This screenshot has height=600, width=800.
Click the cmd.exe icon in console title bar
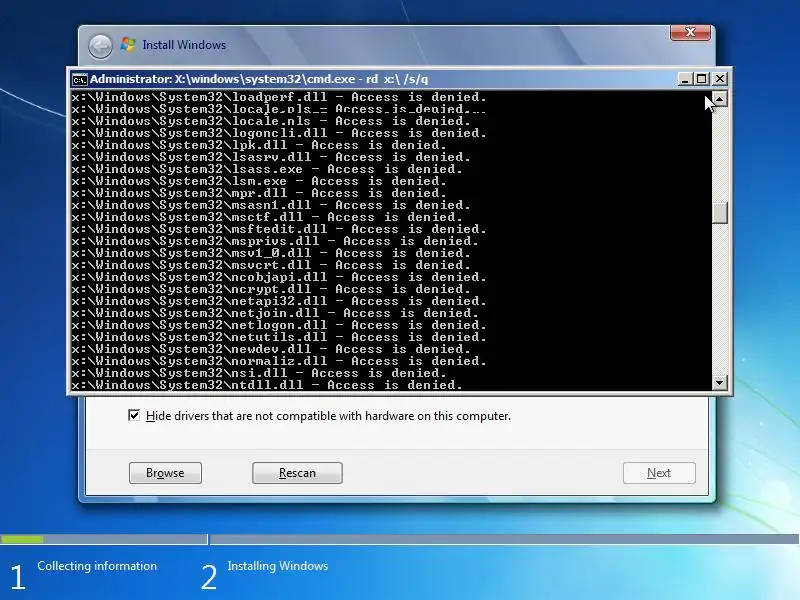tap(79, 80)
